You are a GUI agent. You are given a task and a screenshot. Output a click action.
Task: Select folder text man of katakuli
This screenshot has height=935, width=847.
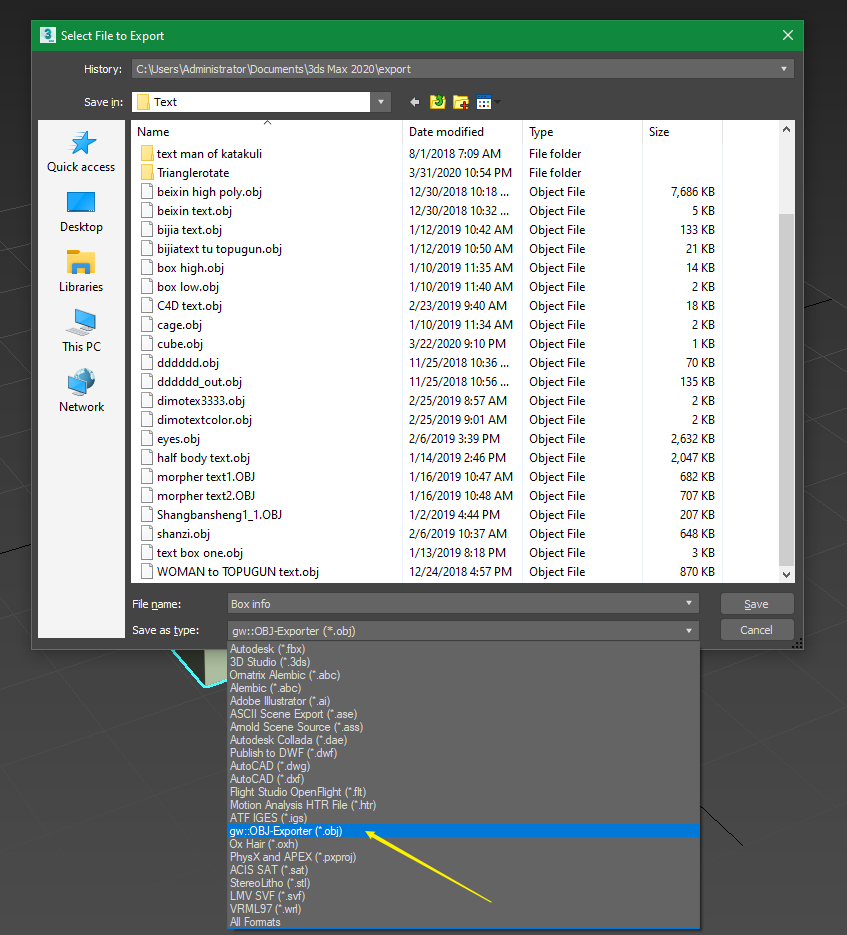tap(209, 154)
